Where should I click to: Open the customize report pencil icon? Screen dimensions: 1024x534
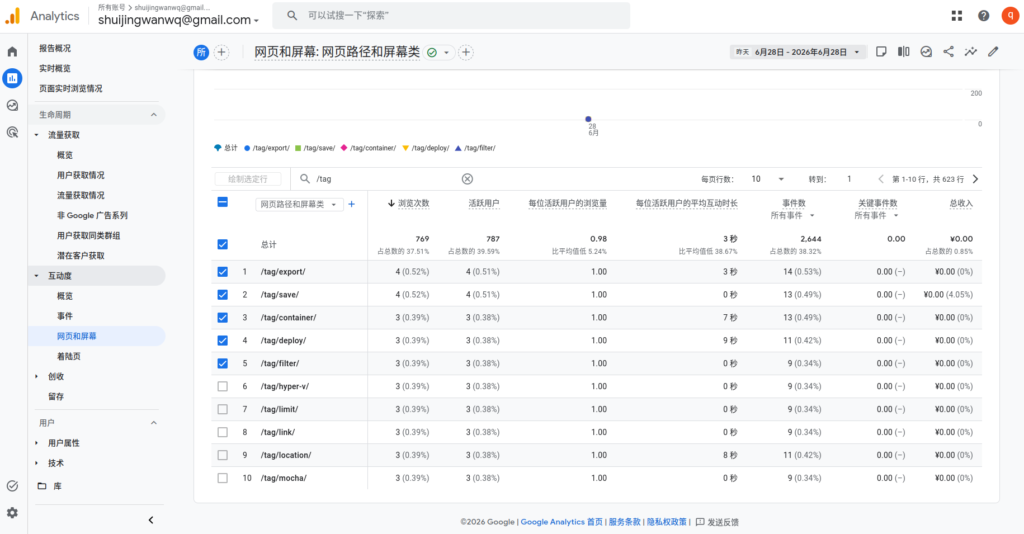tap(993, 52)
